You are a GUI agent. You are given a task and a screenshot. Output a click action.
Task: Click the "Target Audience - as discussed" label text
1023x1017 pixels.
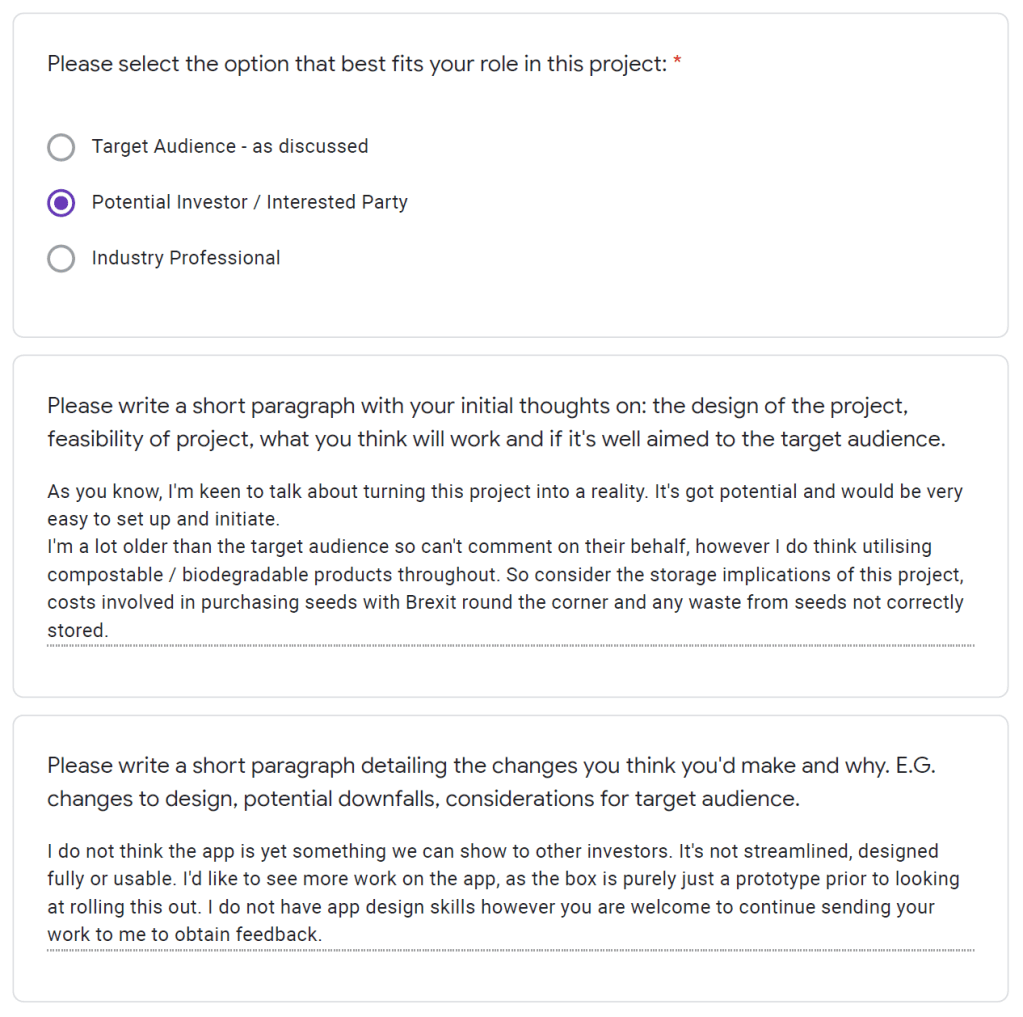coord(229,147)
